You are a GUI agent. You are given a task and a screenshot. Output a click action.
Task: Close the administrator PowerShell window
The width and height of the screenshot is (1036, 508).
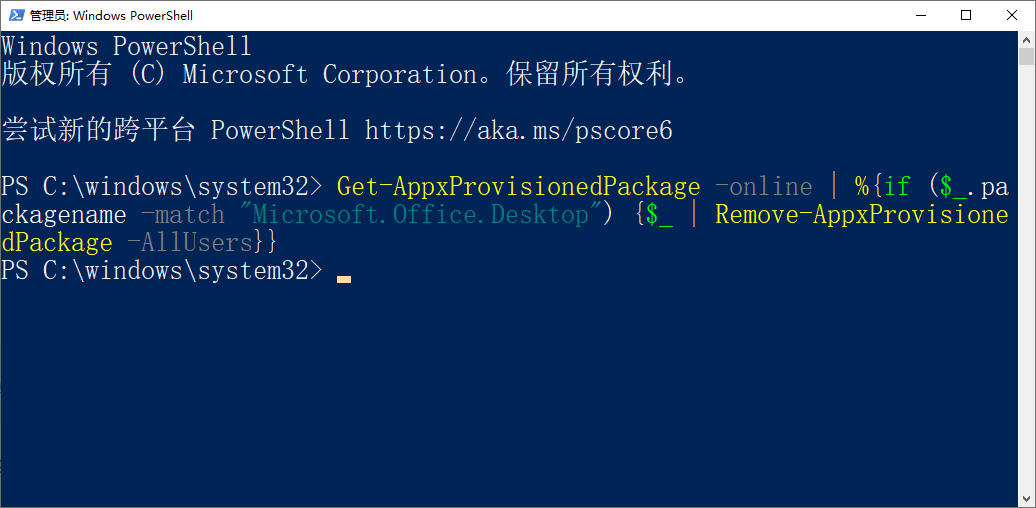tap(1012, 15)
